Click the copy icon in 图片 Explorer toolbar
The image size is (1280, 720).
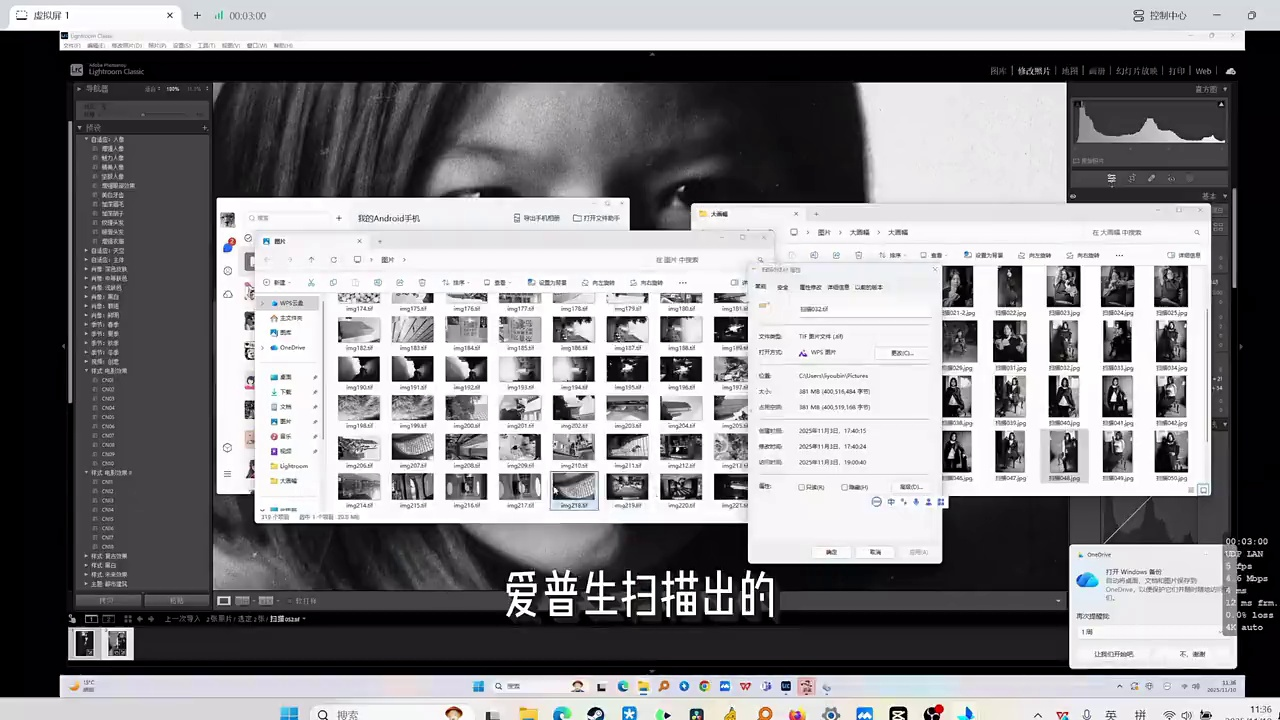[333, 283]
